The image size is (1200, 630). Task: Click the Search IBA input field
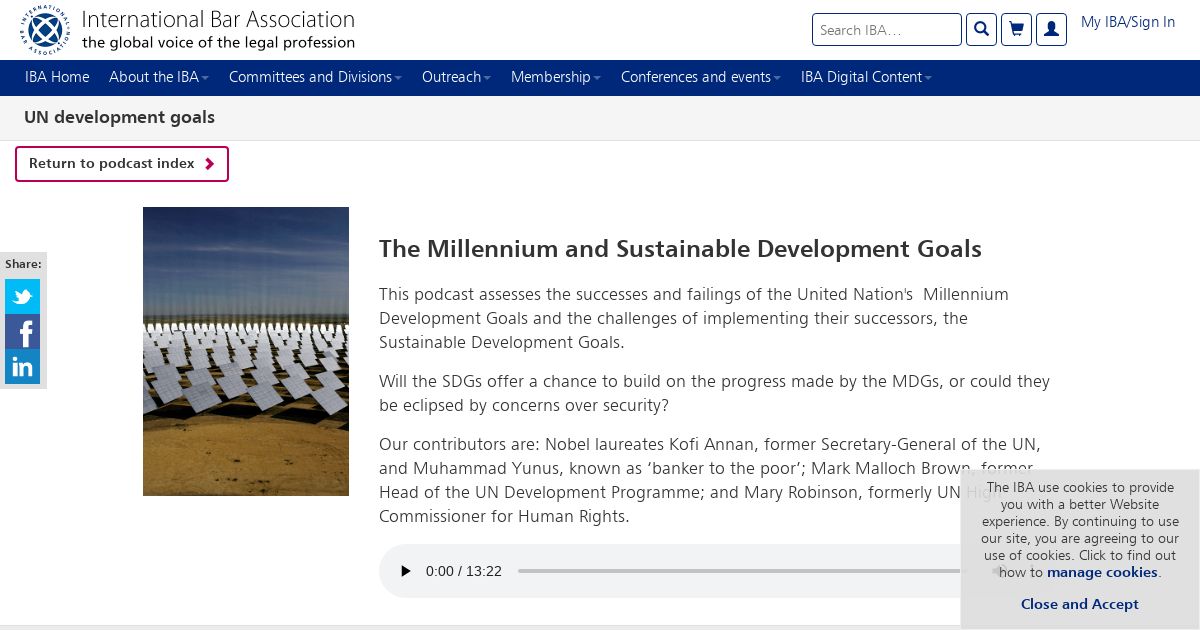[887, 29]
